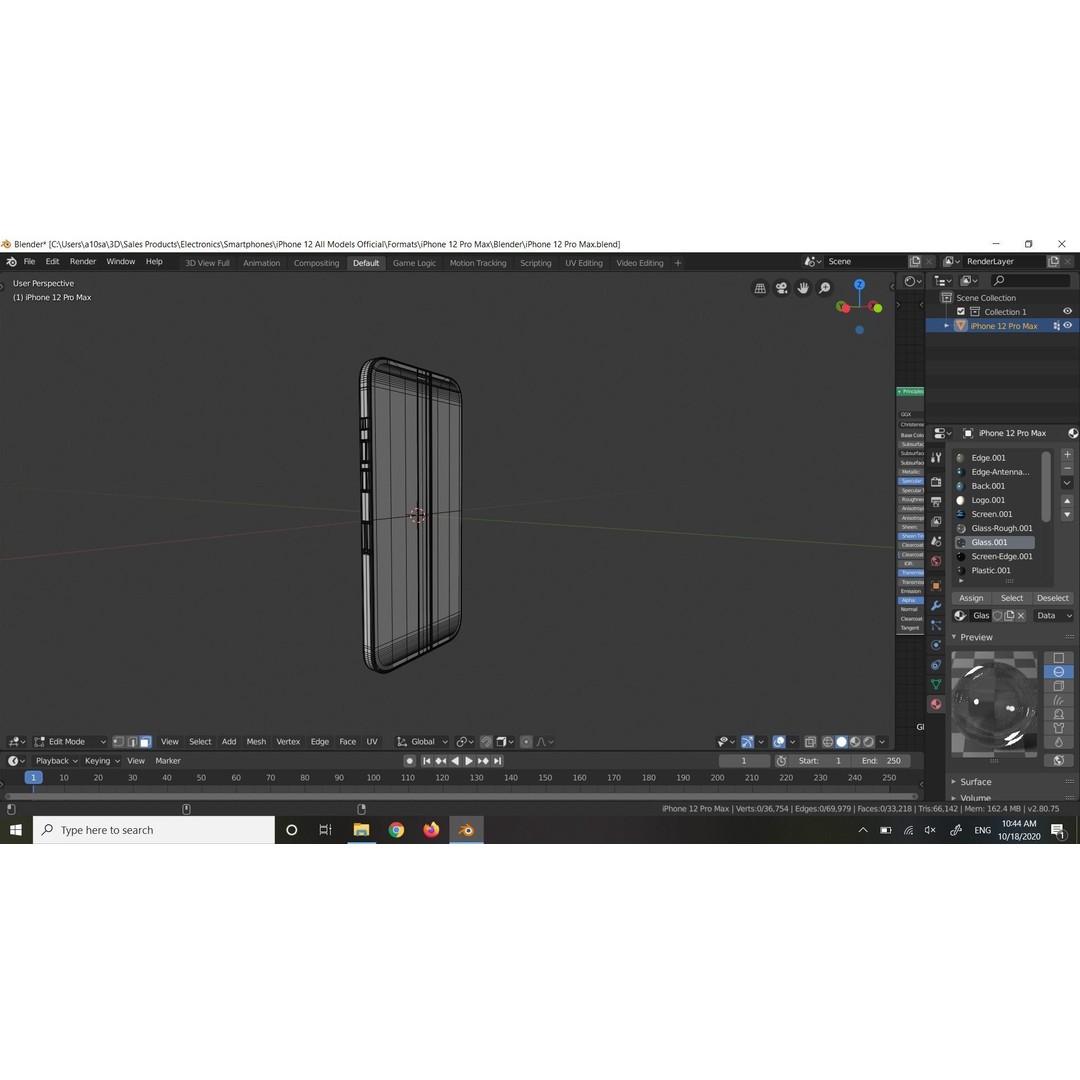Hide iPhone 12 Pro Max object in outliner

[x=1067, y=326]
